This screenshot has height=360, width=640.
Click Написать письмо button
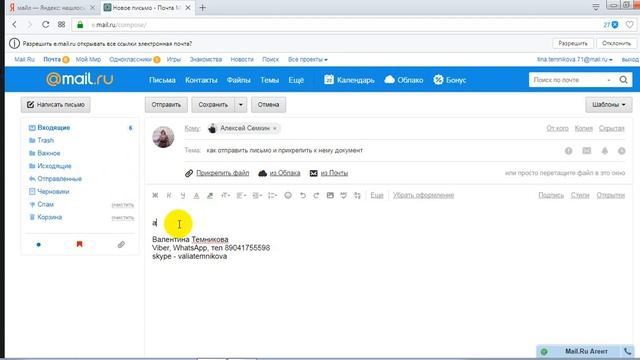[56, 105]
